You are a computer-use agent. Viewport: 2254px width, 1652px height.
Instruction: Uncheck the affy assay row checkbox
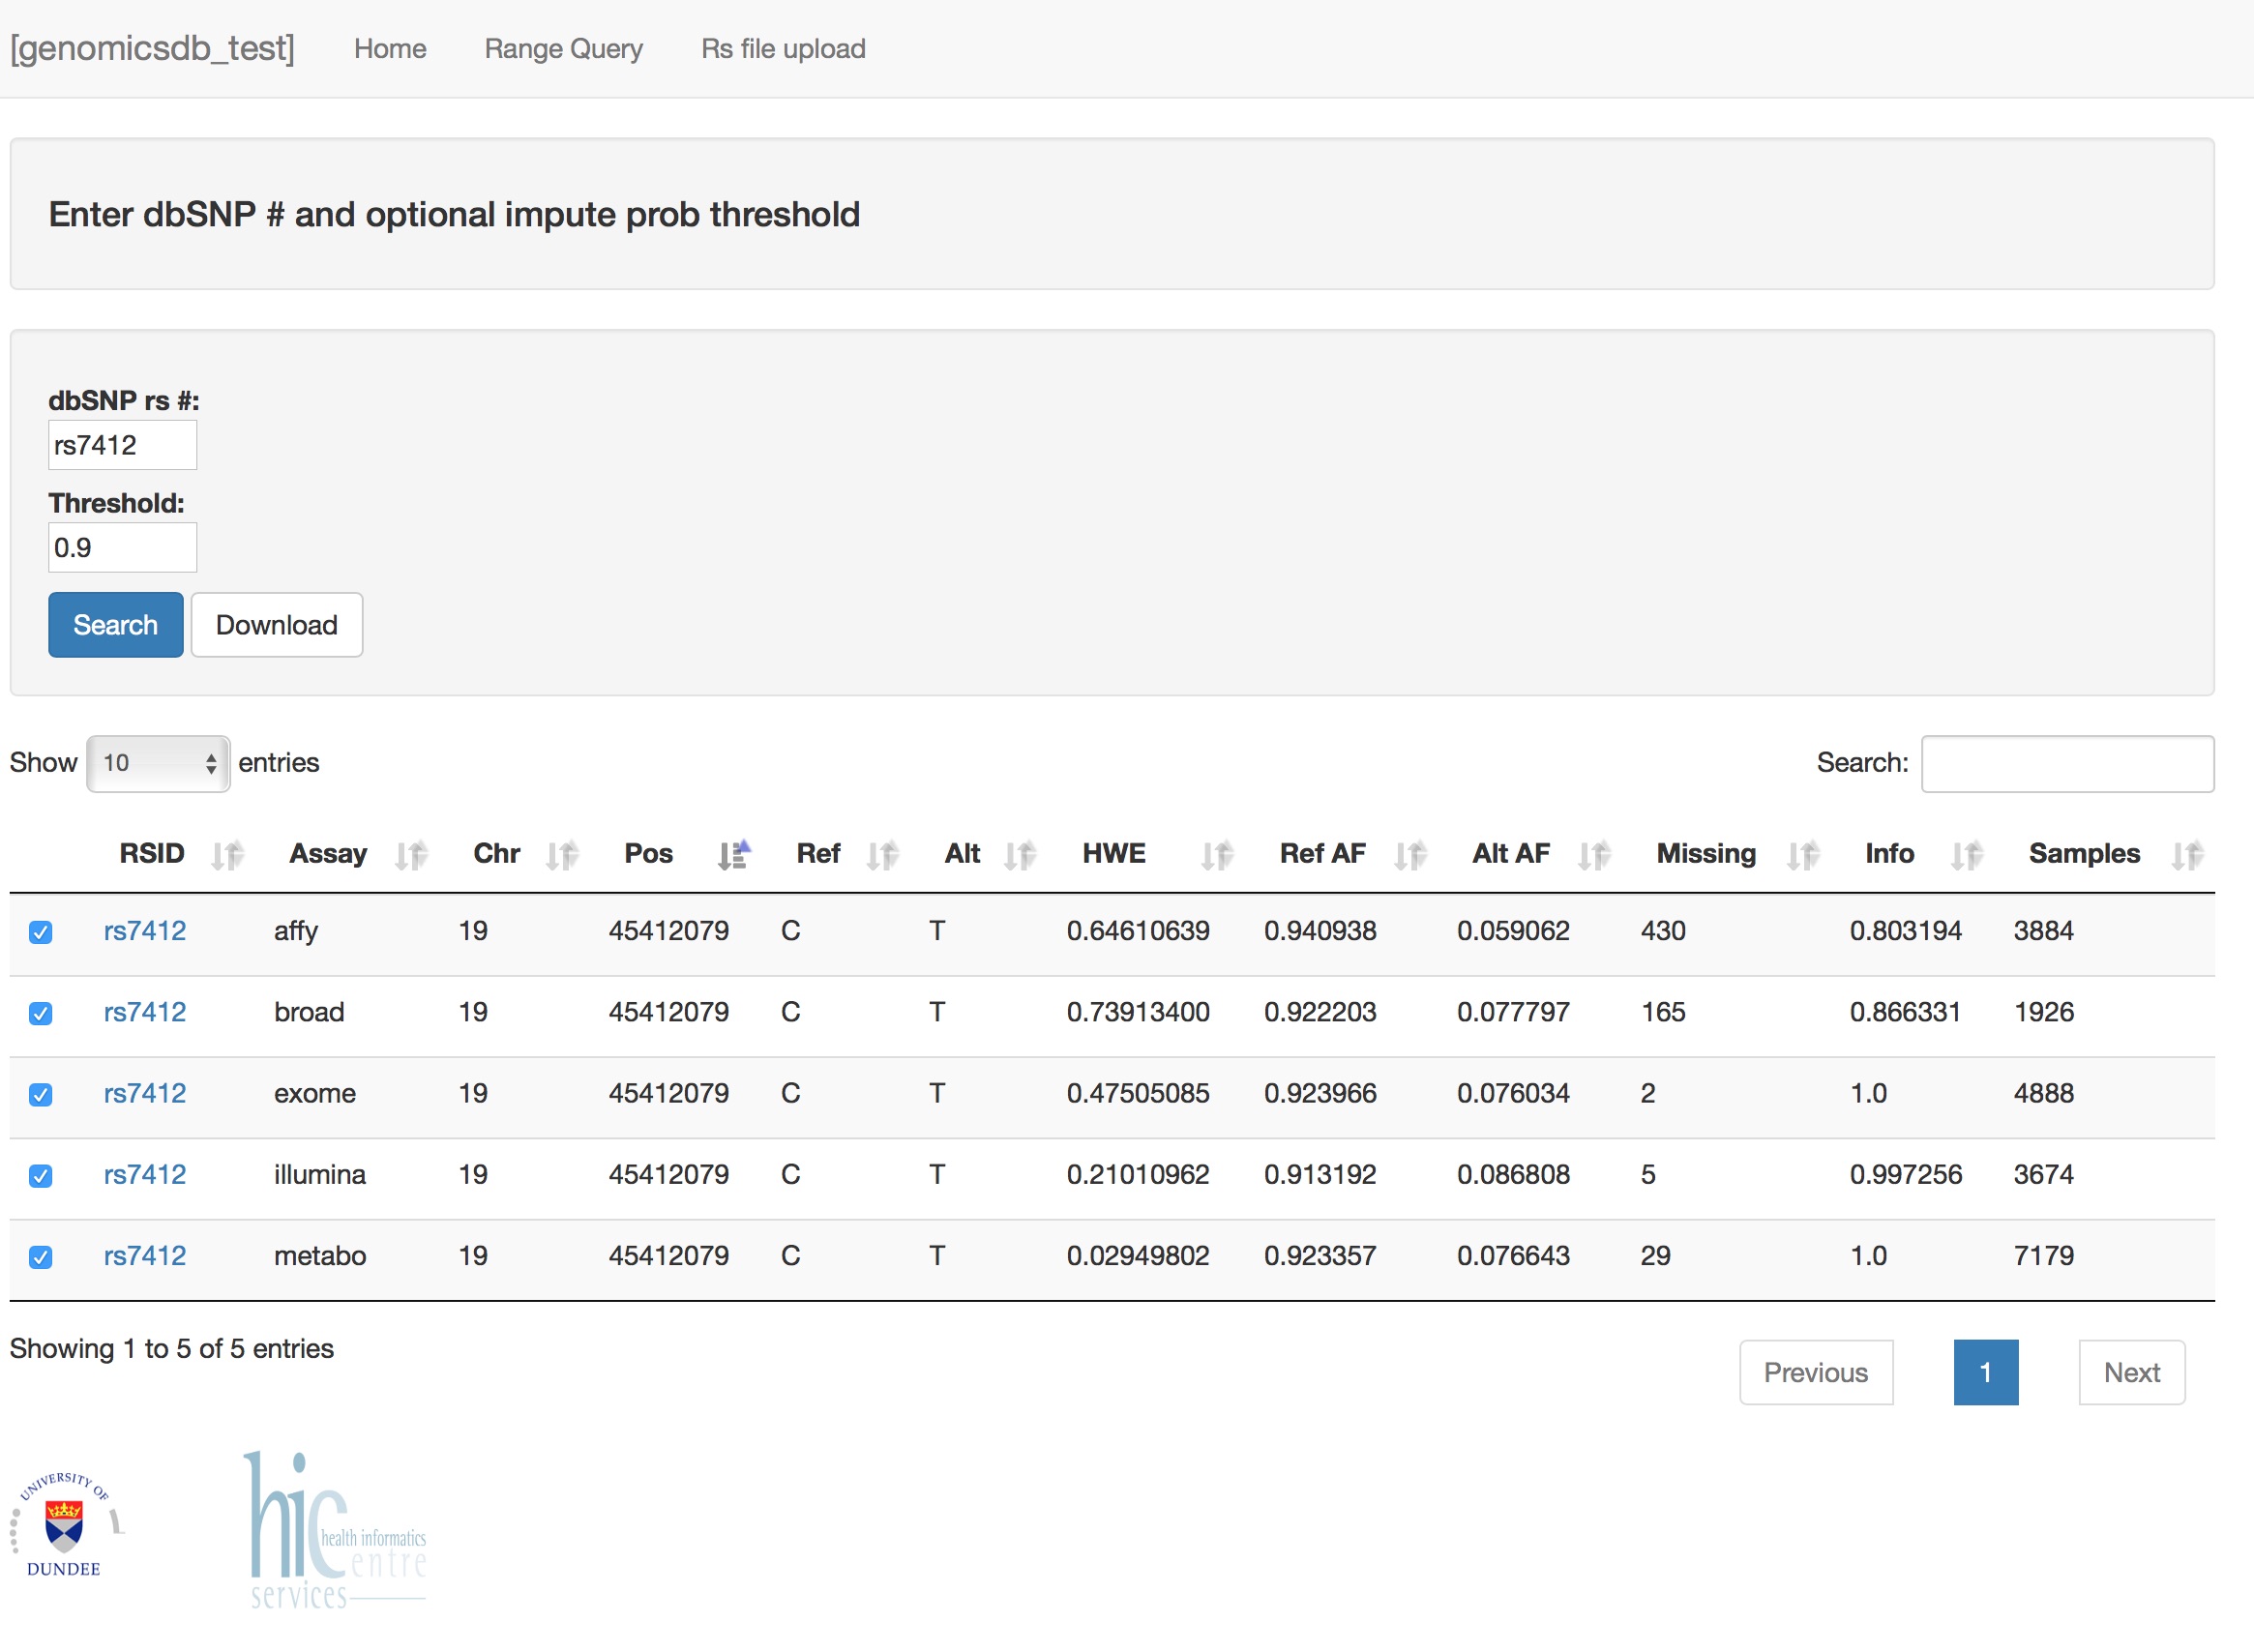click(x=41, y=933)
